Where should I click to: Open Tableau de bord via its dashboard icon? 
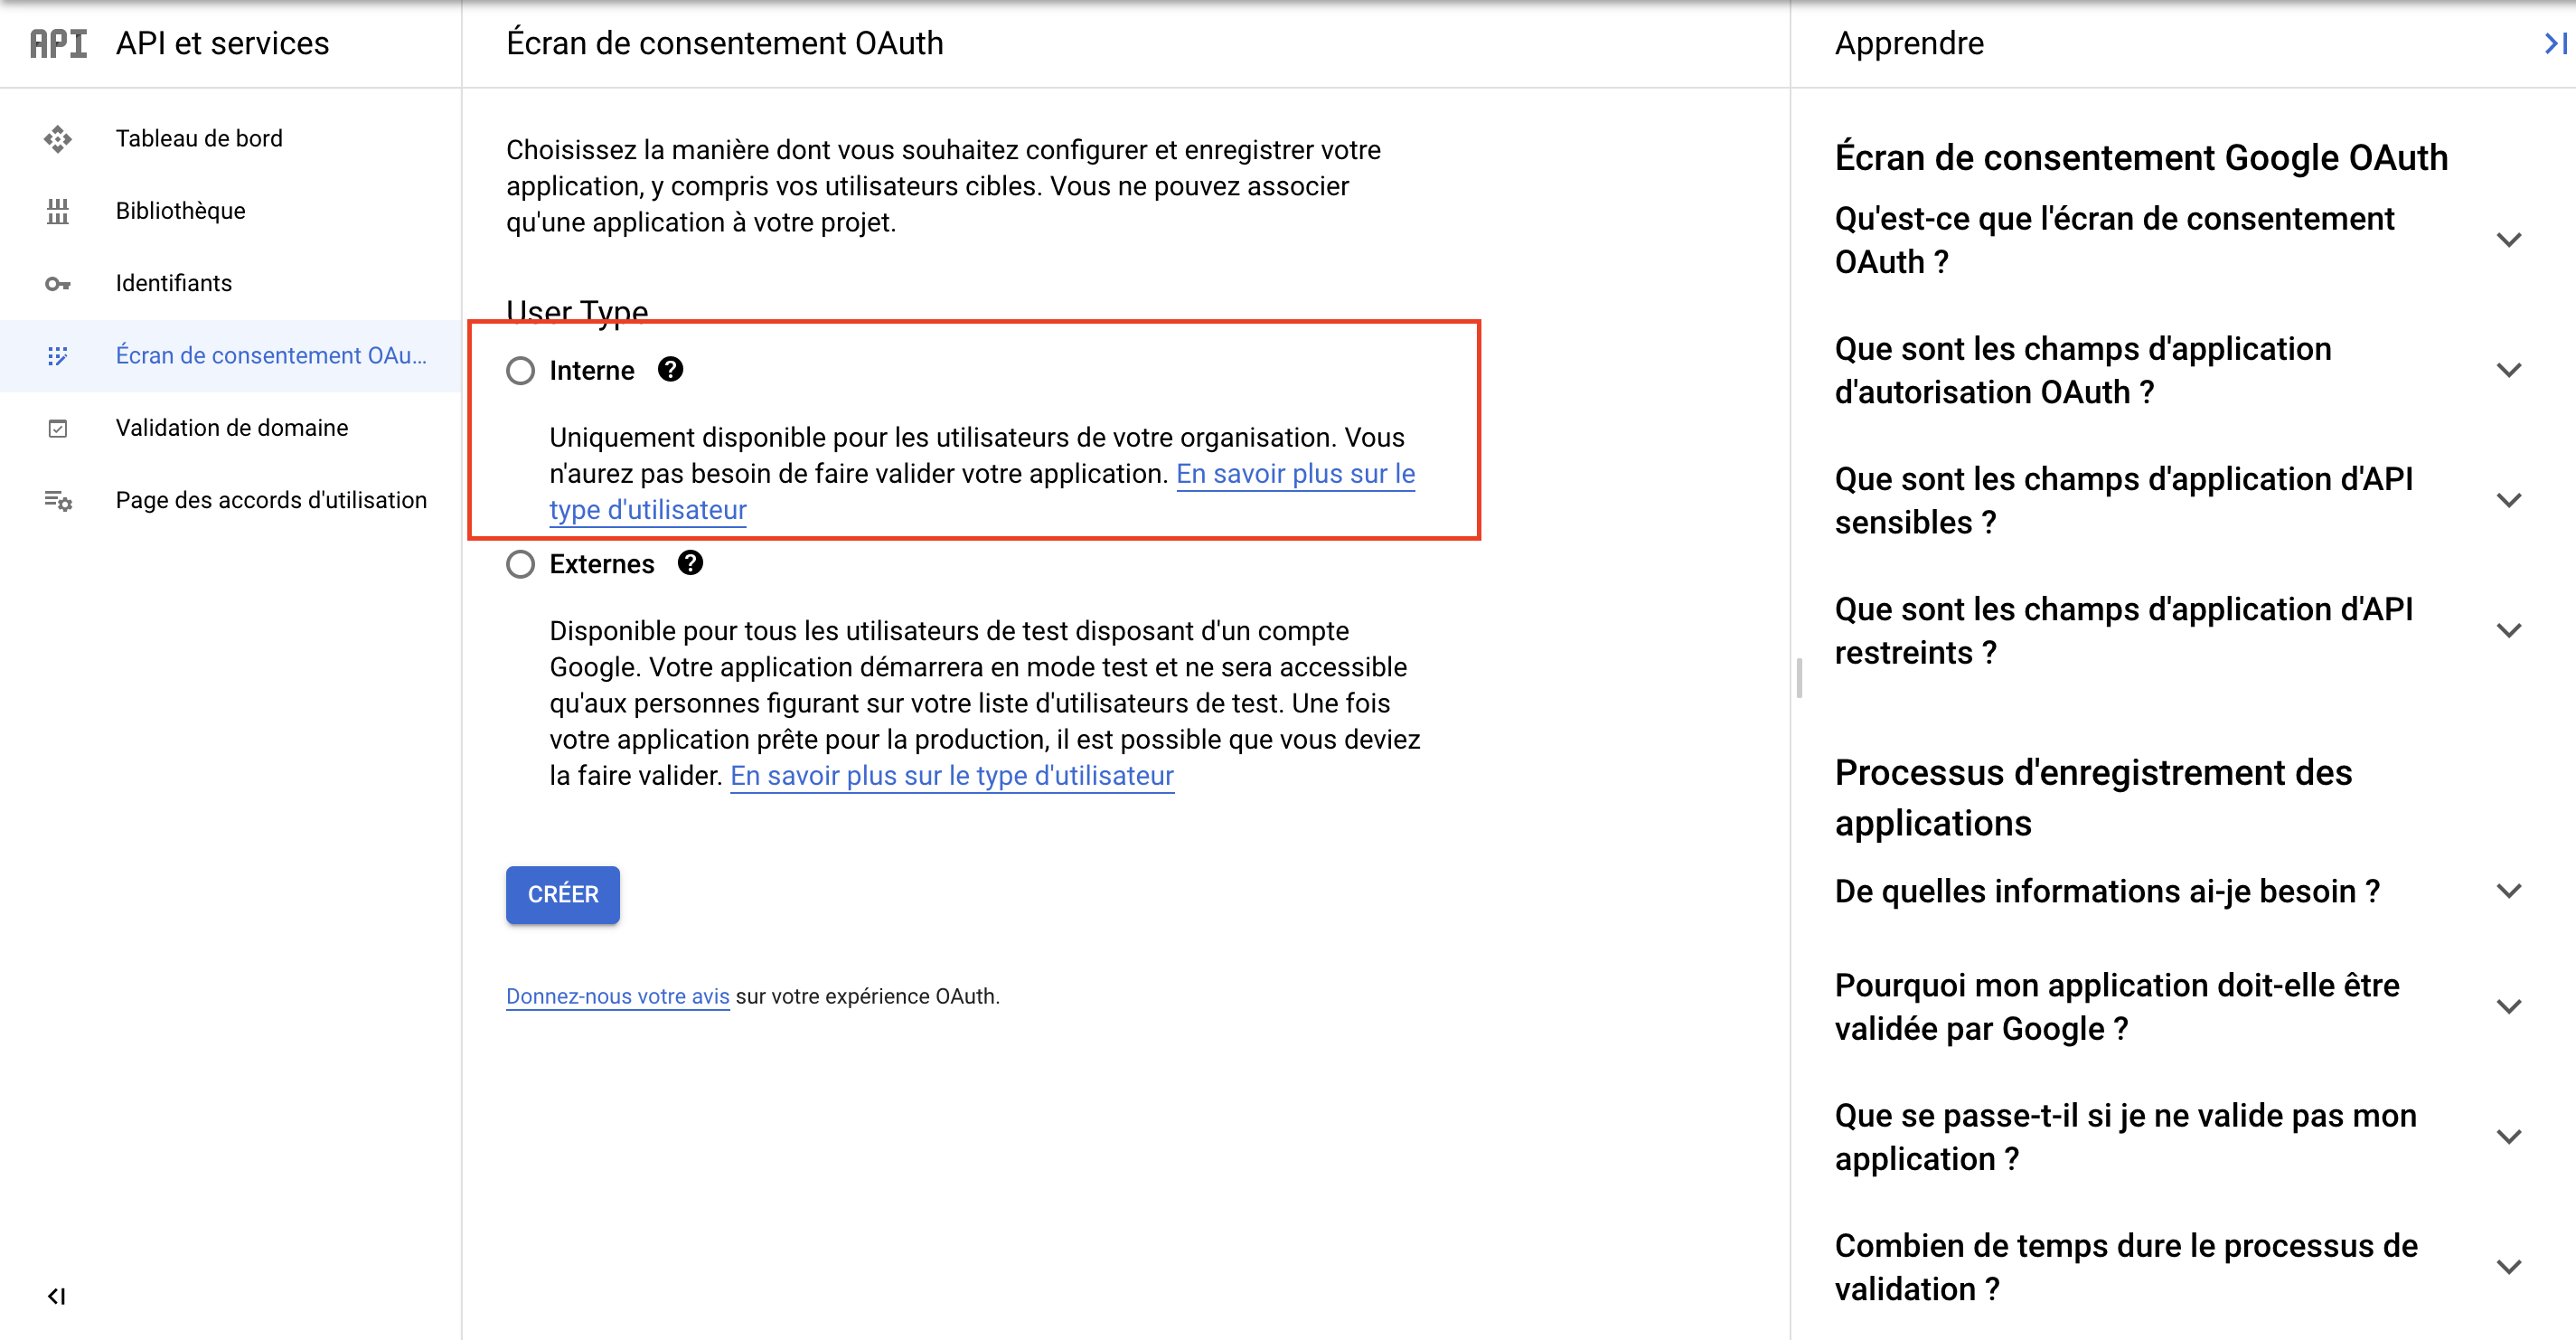[58, 139]
